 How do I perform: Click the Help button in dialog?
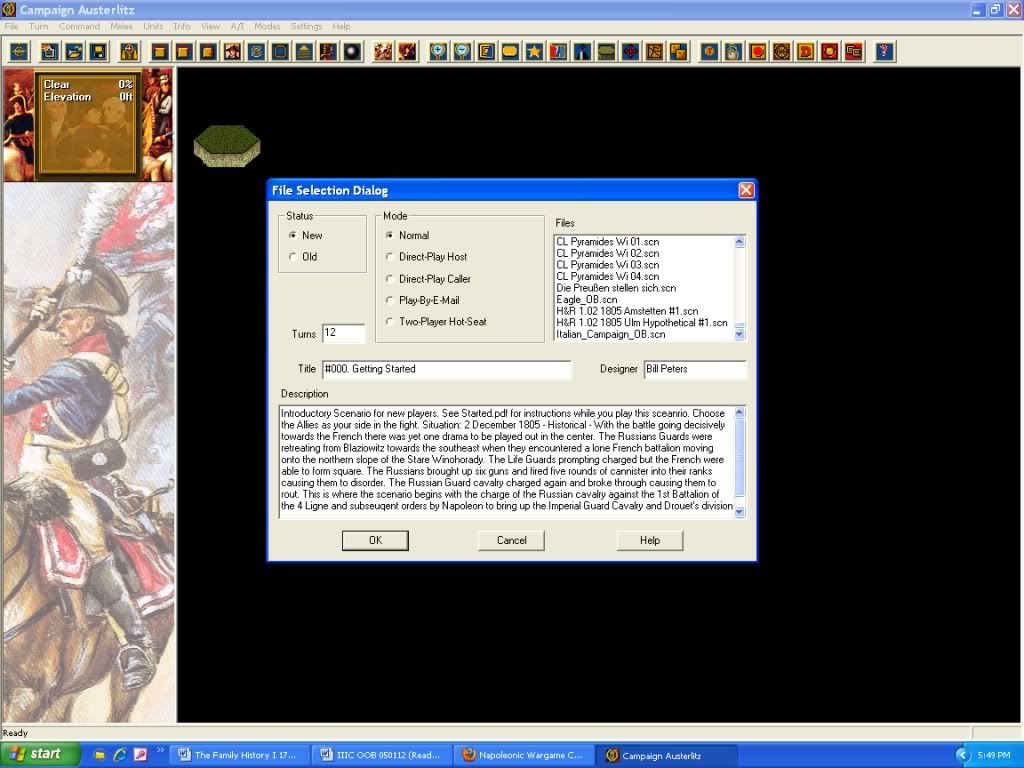point(650,540)
